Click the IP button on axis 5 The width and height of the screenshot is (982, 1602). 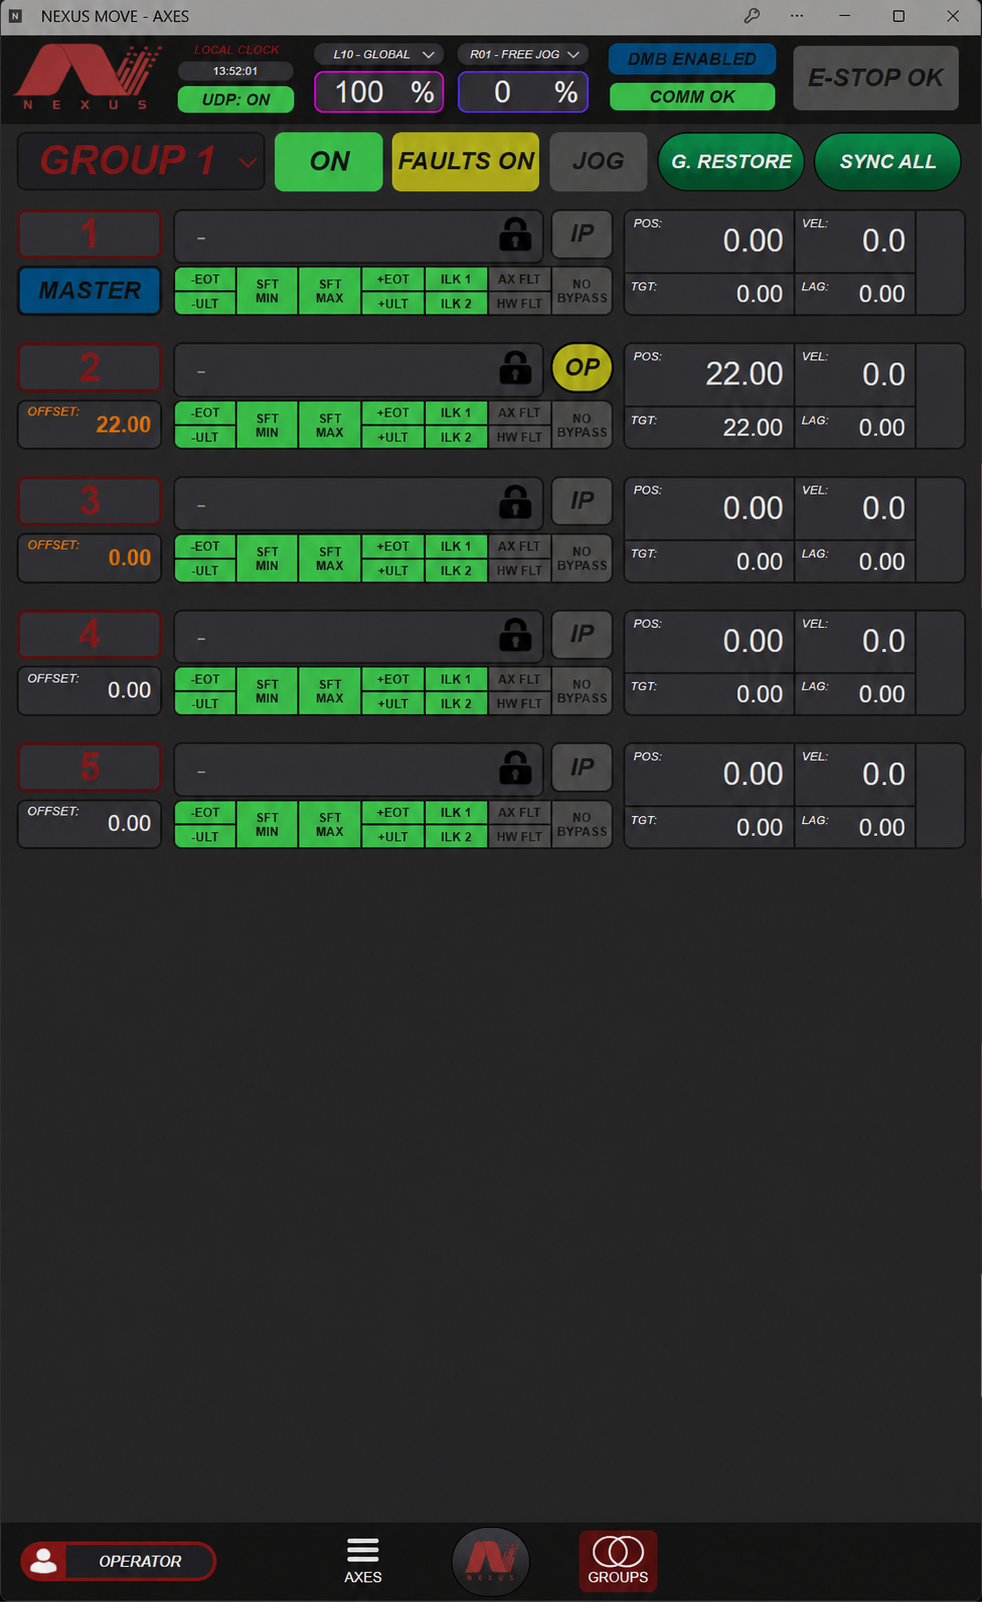click(582, 767)
